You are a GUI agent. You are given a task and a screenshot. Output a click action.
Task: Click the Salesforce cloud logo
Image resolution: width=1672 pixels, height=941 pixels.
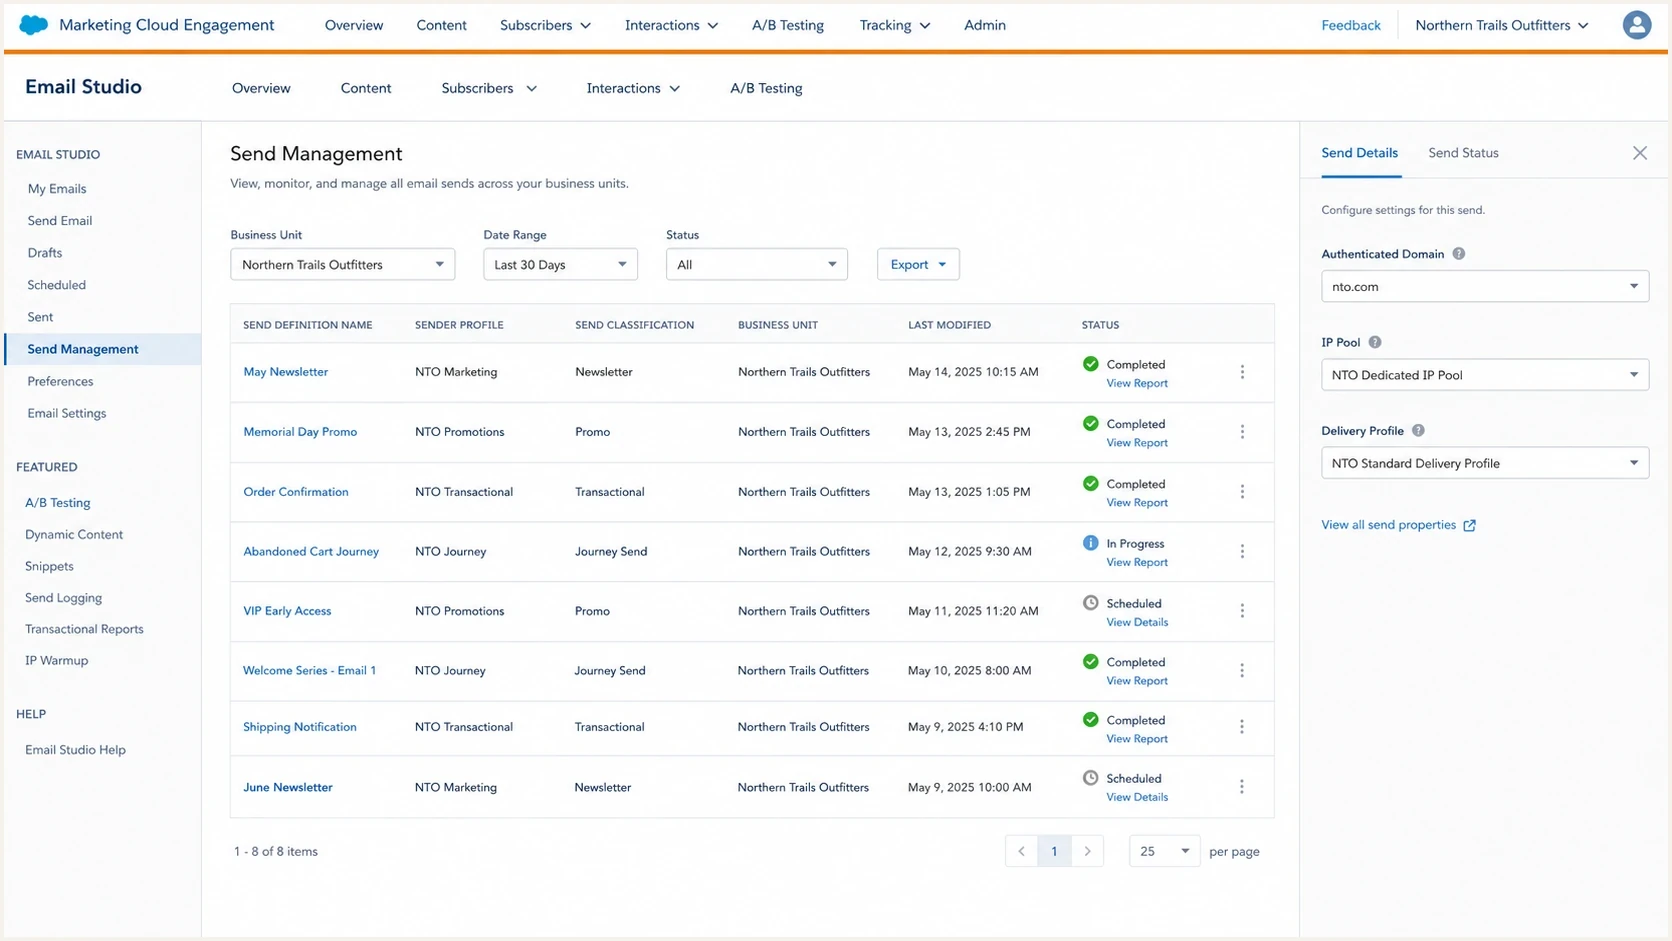(33, 25)
